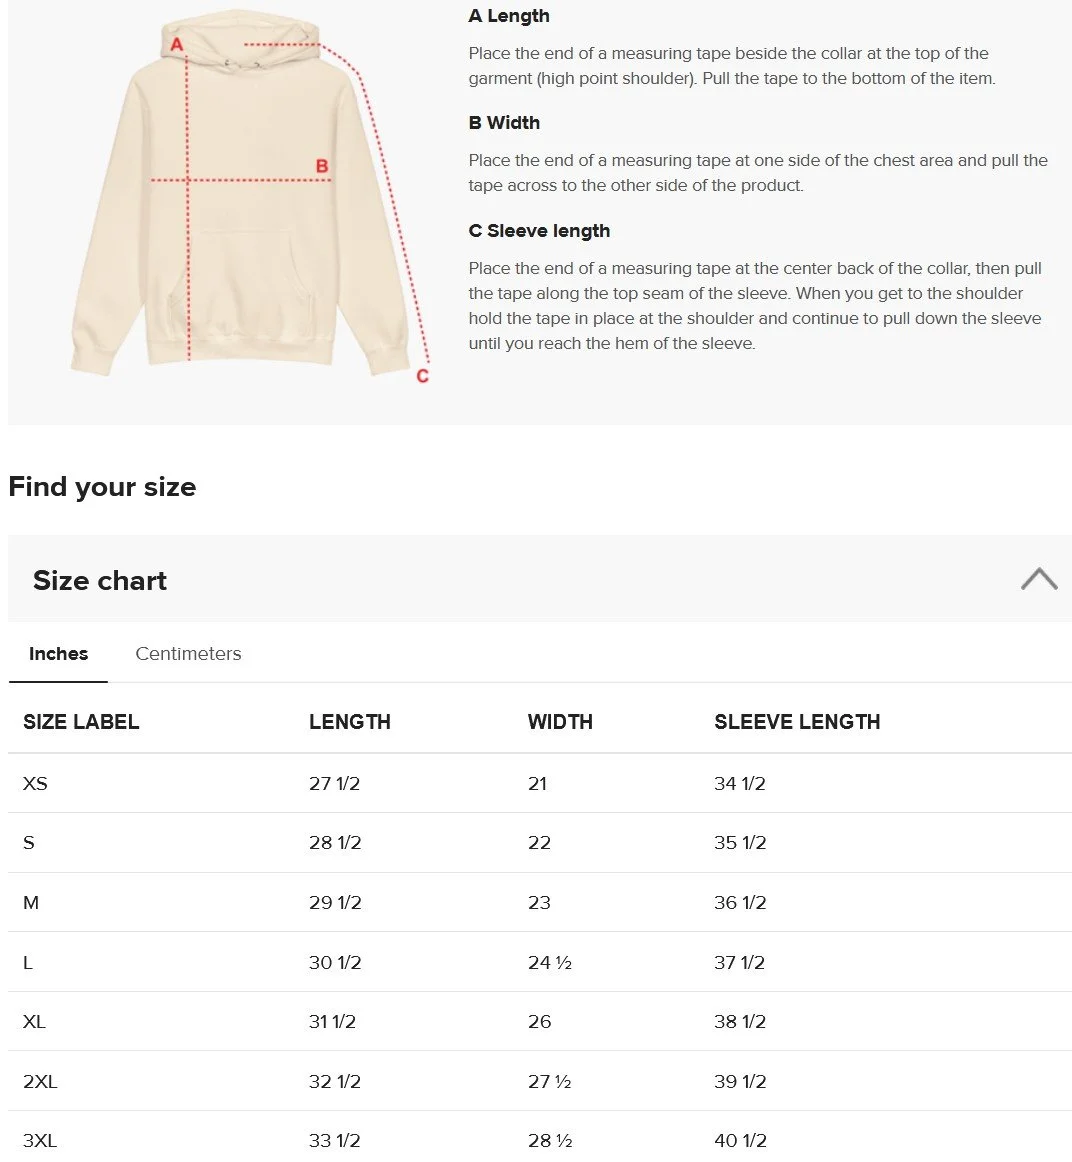
Task: Click the L sleeve length value 37 1/2
Action: [x=739, y=963]
